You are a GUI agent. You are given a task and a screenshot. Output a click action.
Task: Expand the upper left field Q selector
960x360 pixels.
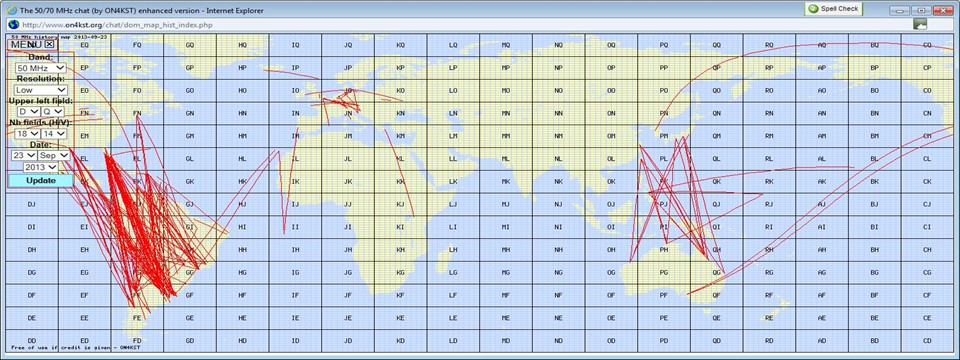click(53, 111)
